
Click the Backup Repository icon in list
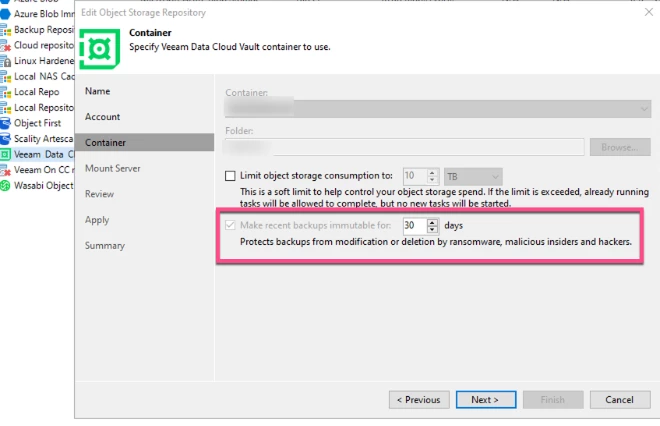tap(5, 30)
